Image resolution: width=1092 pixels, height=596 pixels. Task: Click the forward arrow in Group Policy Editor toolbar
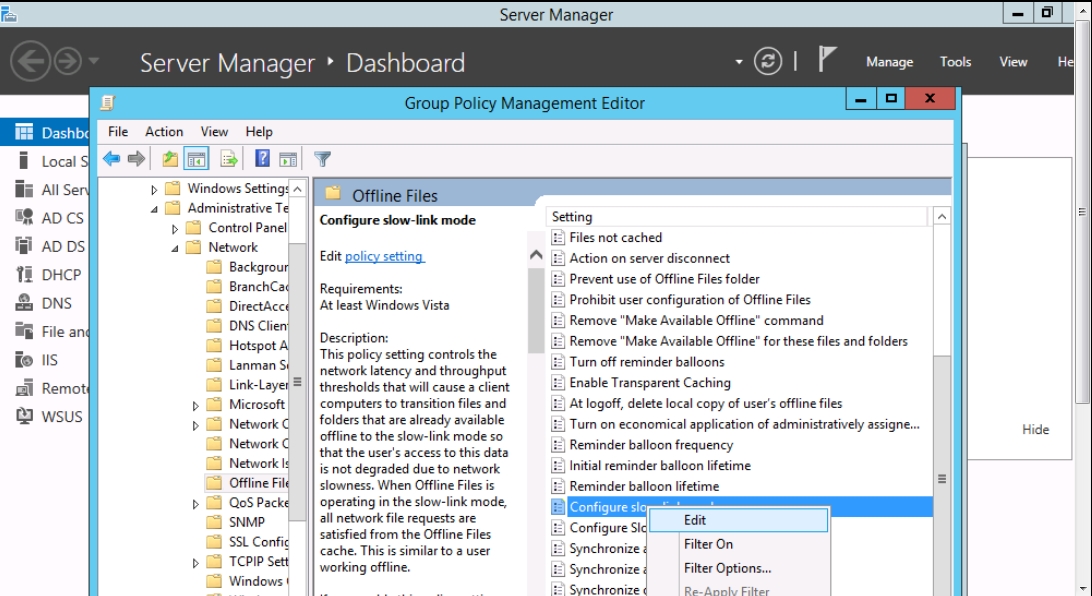(x=136, y=159)
